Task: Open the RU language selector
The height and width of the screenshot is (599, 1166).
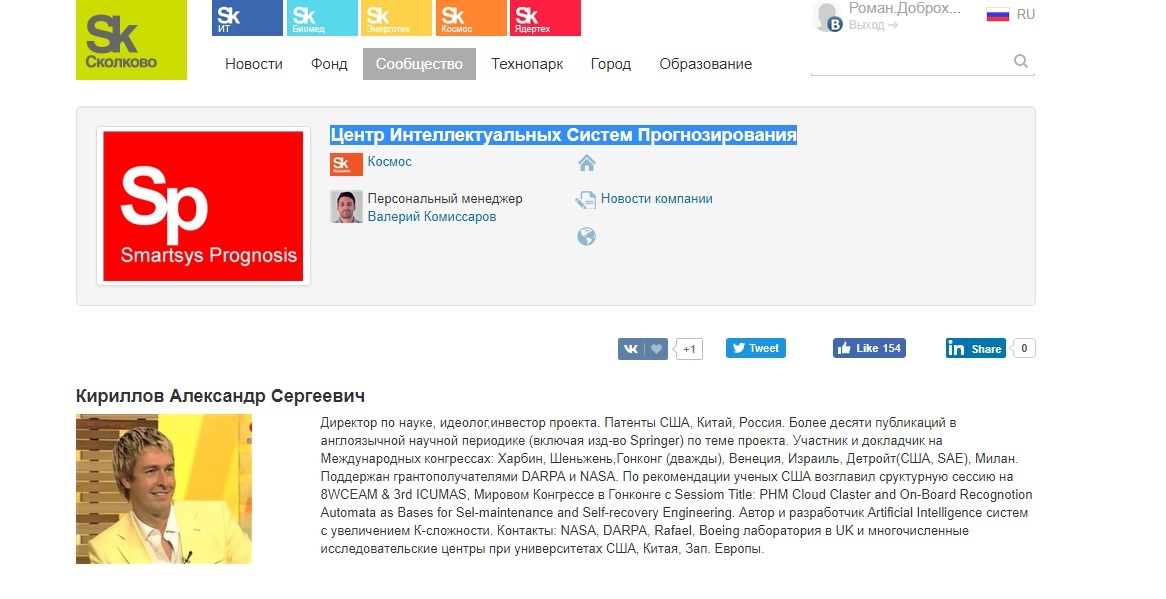Action: [x=1011, y=14]
